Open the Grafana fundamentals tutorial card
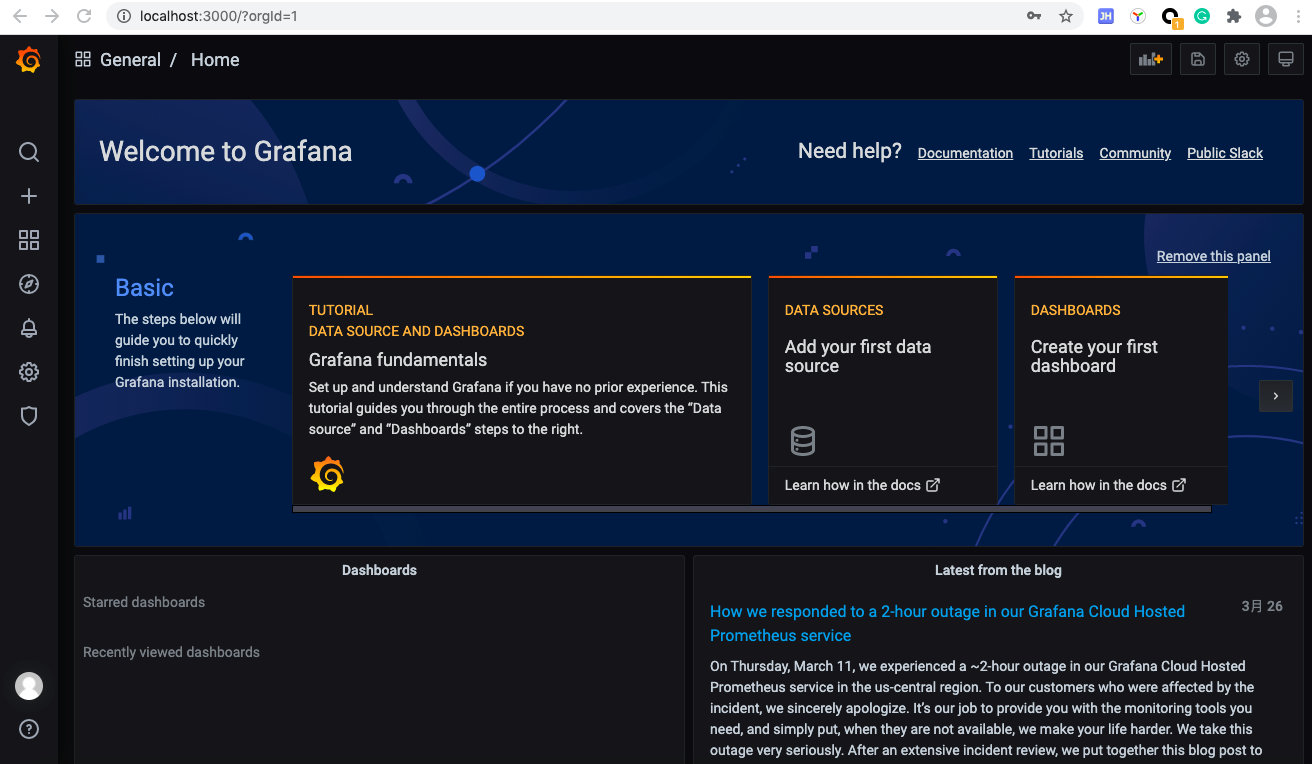Viewport: 1312px width, 764px height. [x=521, y=391]
